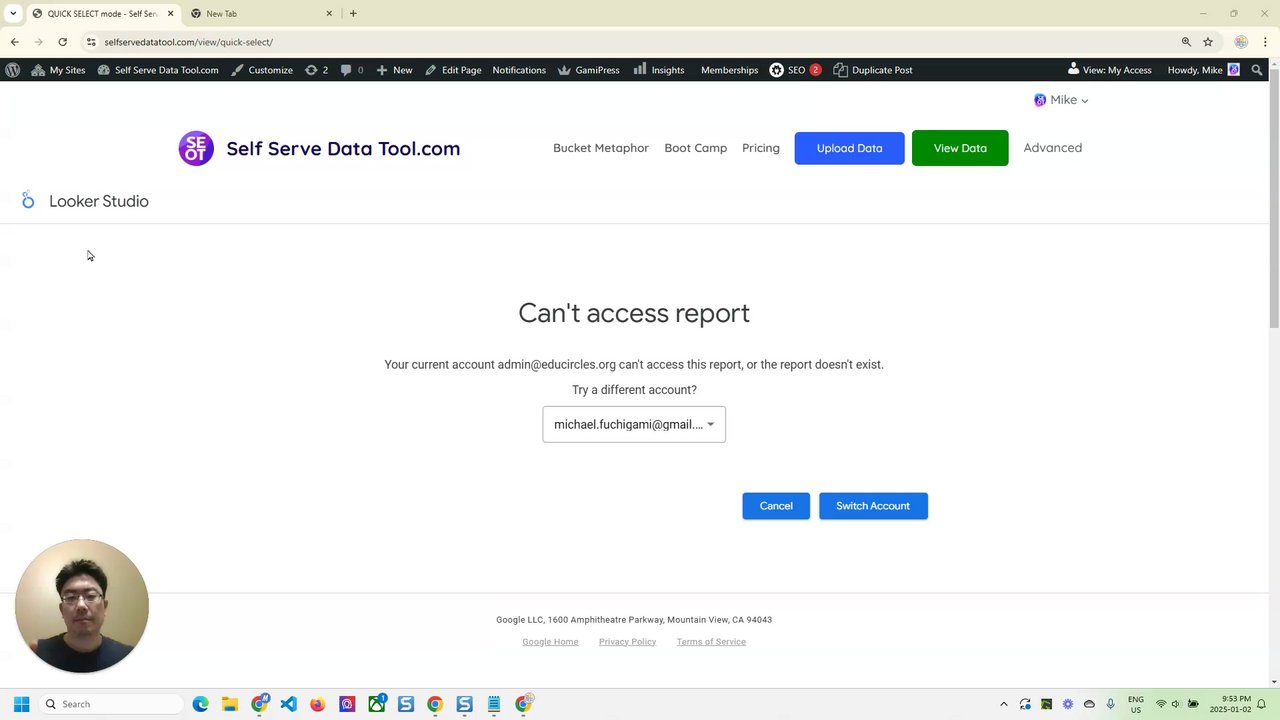Show hidden system tray icons
The width and height of the screenshot is (1280, 720).
pyautogui.click(x=1004, y=704)
